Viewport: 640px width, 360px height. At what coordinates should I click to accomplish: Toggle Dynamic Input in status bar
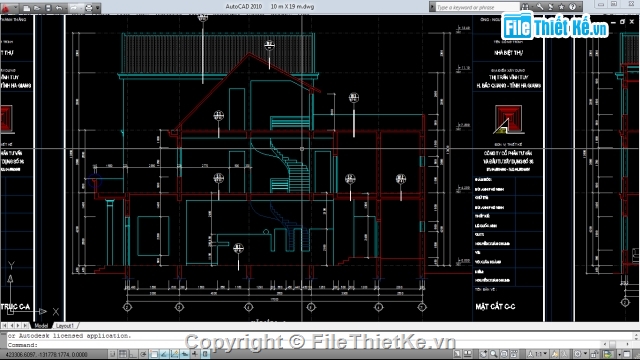coord(184,354)
